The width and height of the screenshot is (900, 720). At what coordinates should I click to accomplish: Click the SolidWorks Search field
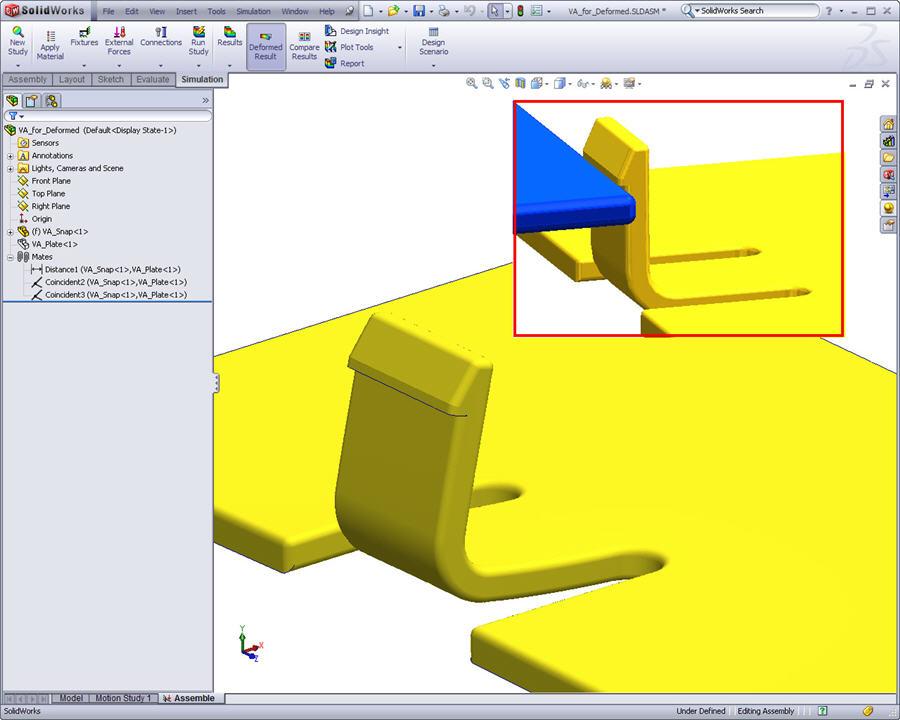(x=750, y=11)
